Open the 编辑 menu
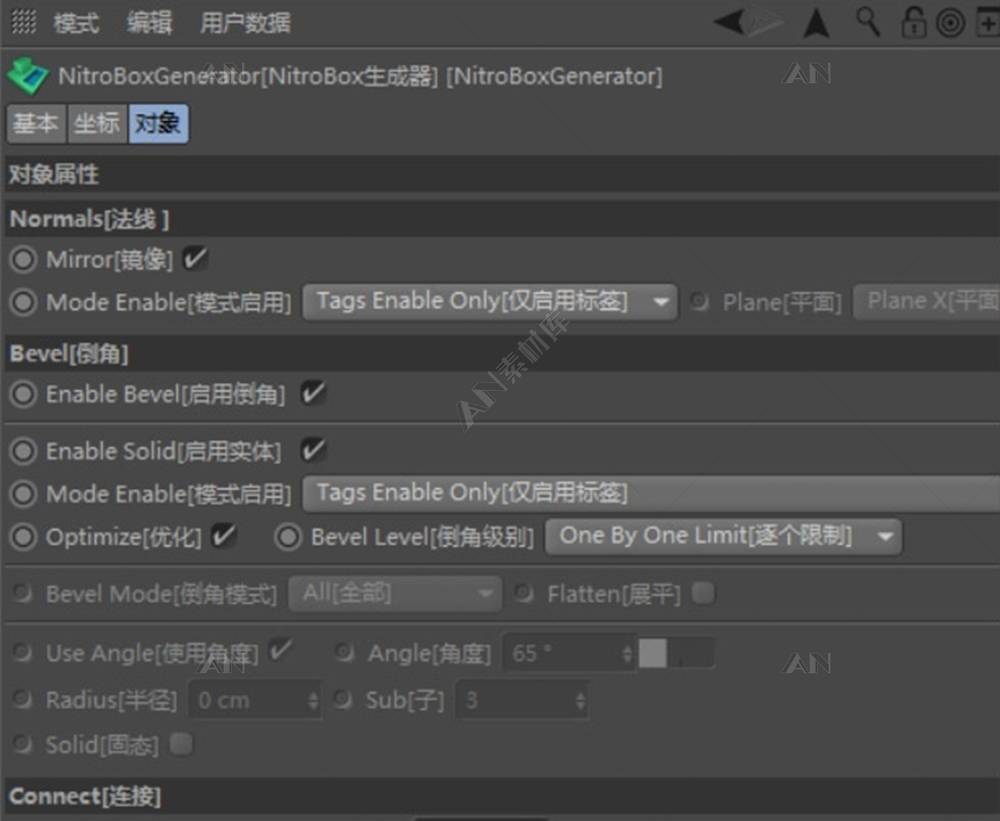This screenshot has height=821, width=1000. (x=149, y=23)
